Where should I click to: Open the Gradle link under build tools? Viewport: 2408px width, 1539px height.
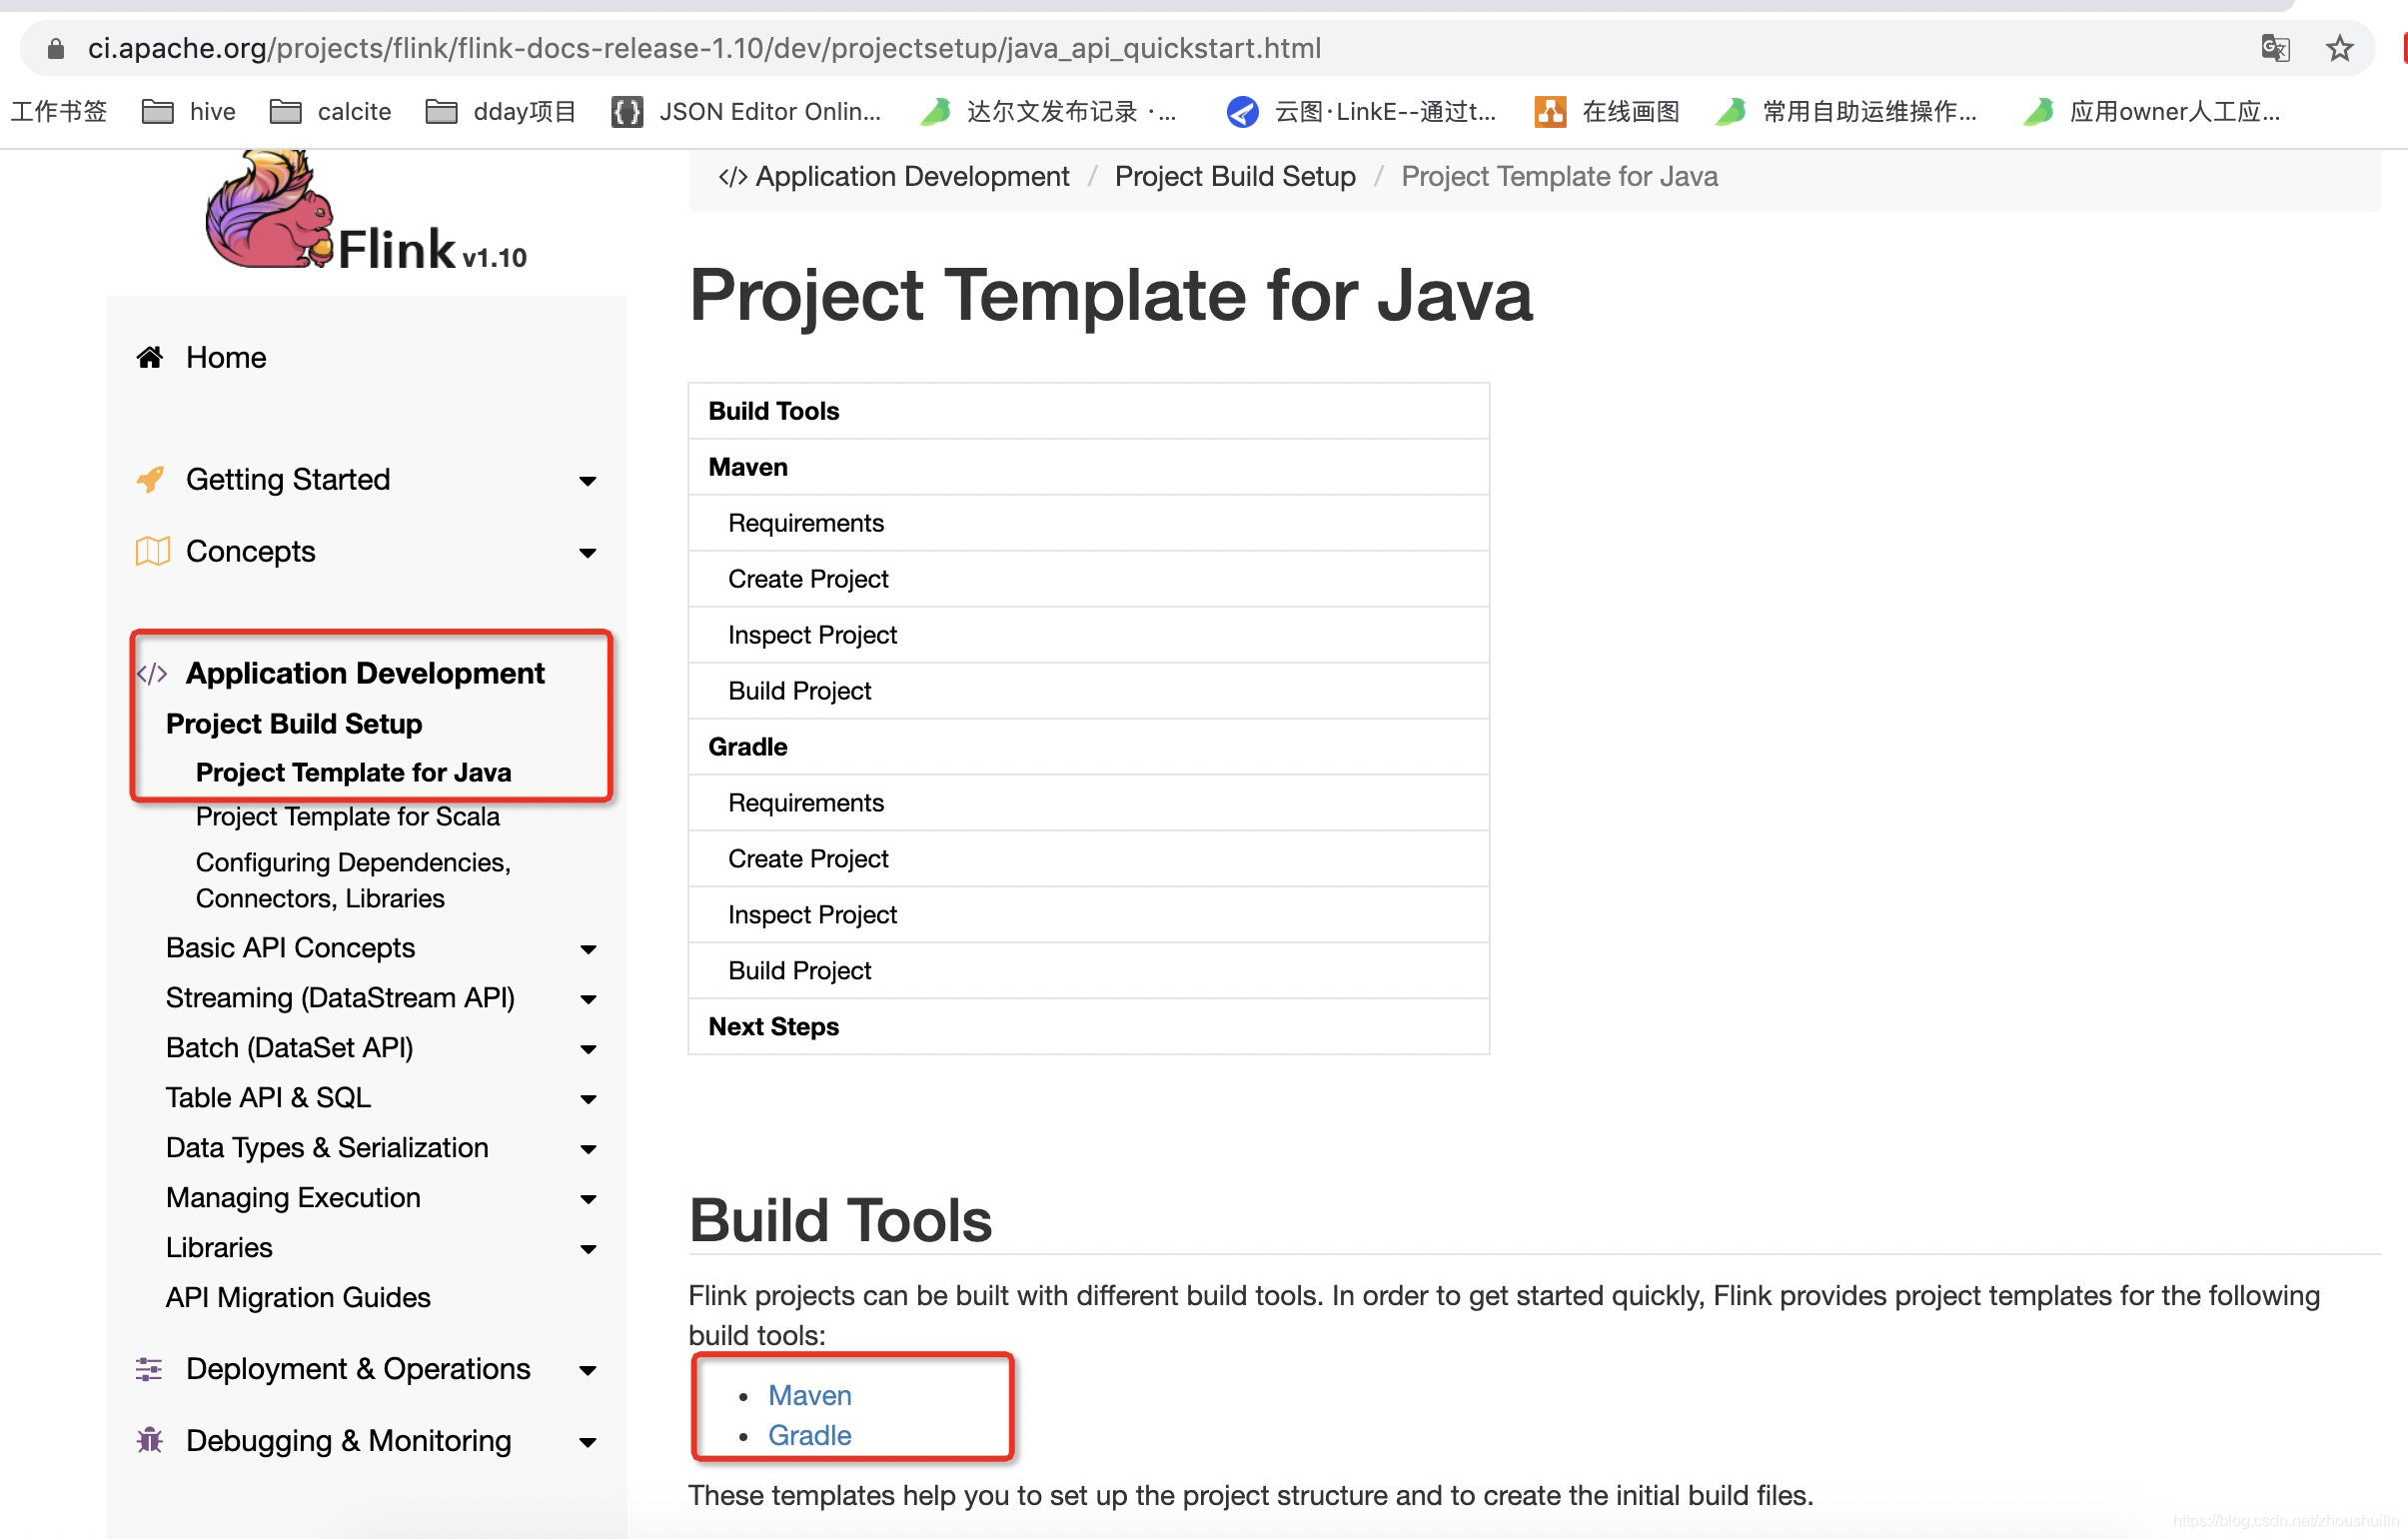coord(809,1435)
